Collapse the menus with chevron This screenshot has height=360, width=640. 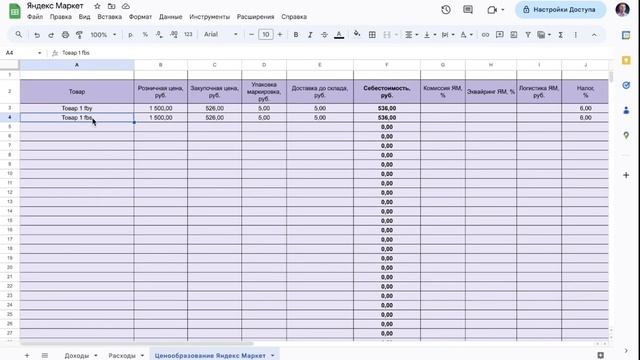pos(594,35)
